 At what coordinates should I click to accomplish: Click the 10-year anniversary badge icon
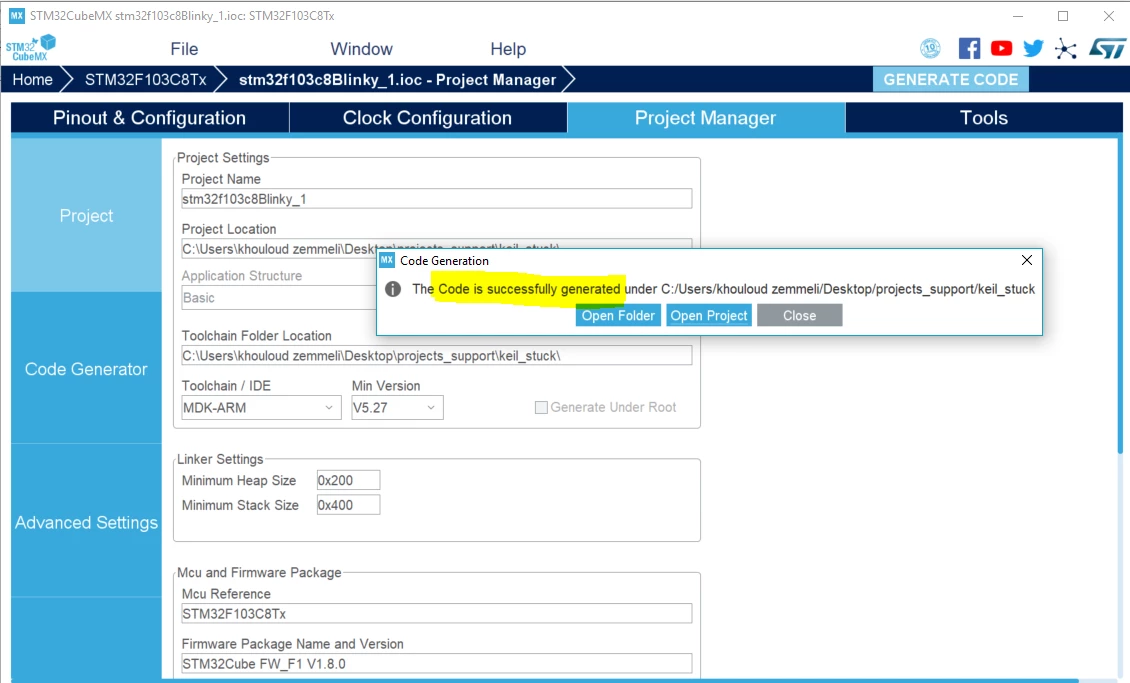930,48
